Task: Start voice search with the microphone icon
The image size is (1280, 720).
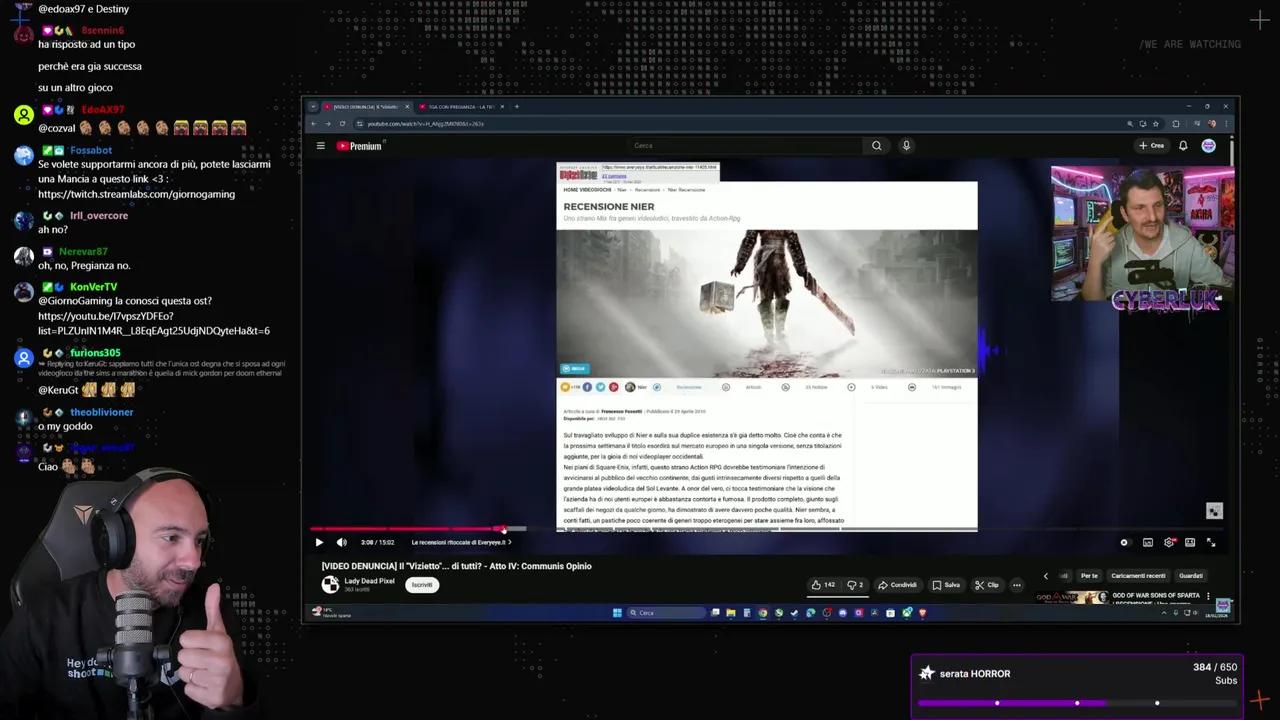Action: point(906,146)
